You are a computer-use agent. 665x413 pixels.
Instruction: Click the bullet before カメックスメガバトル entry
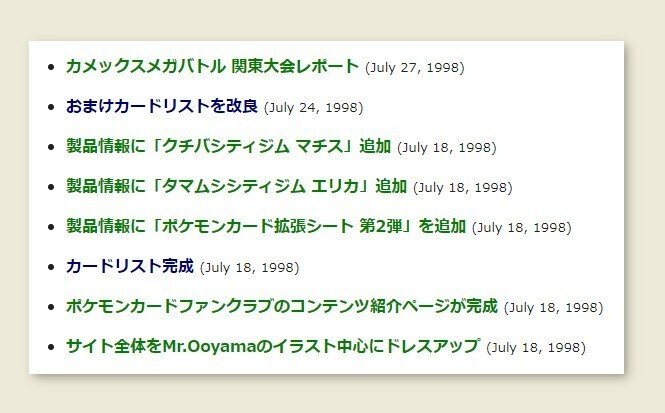[x=51, y=67]
